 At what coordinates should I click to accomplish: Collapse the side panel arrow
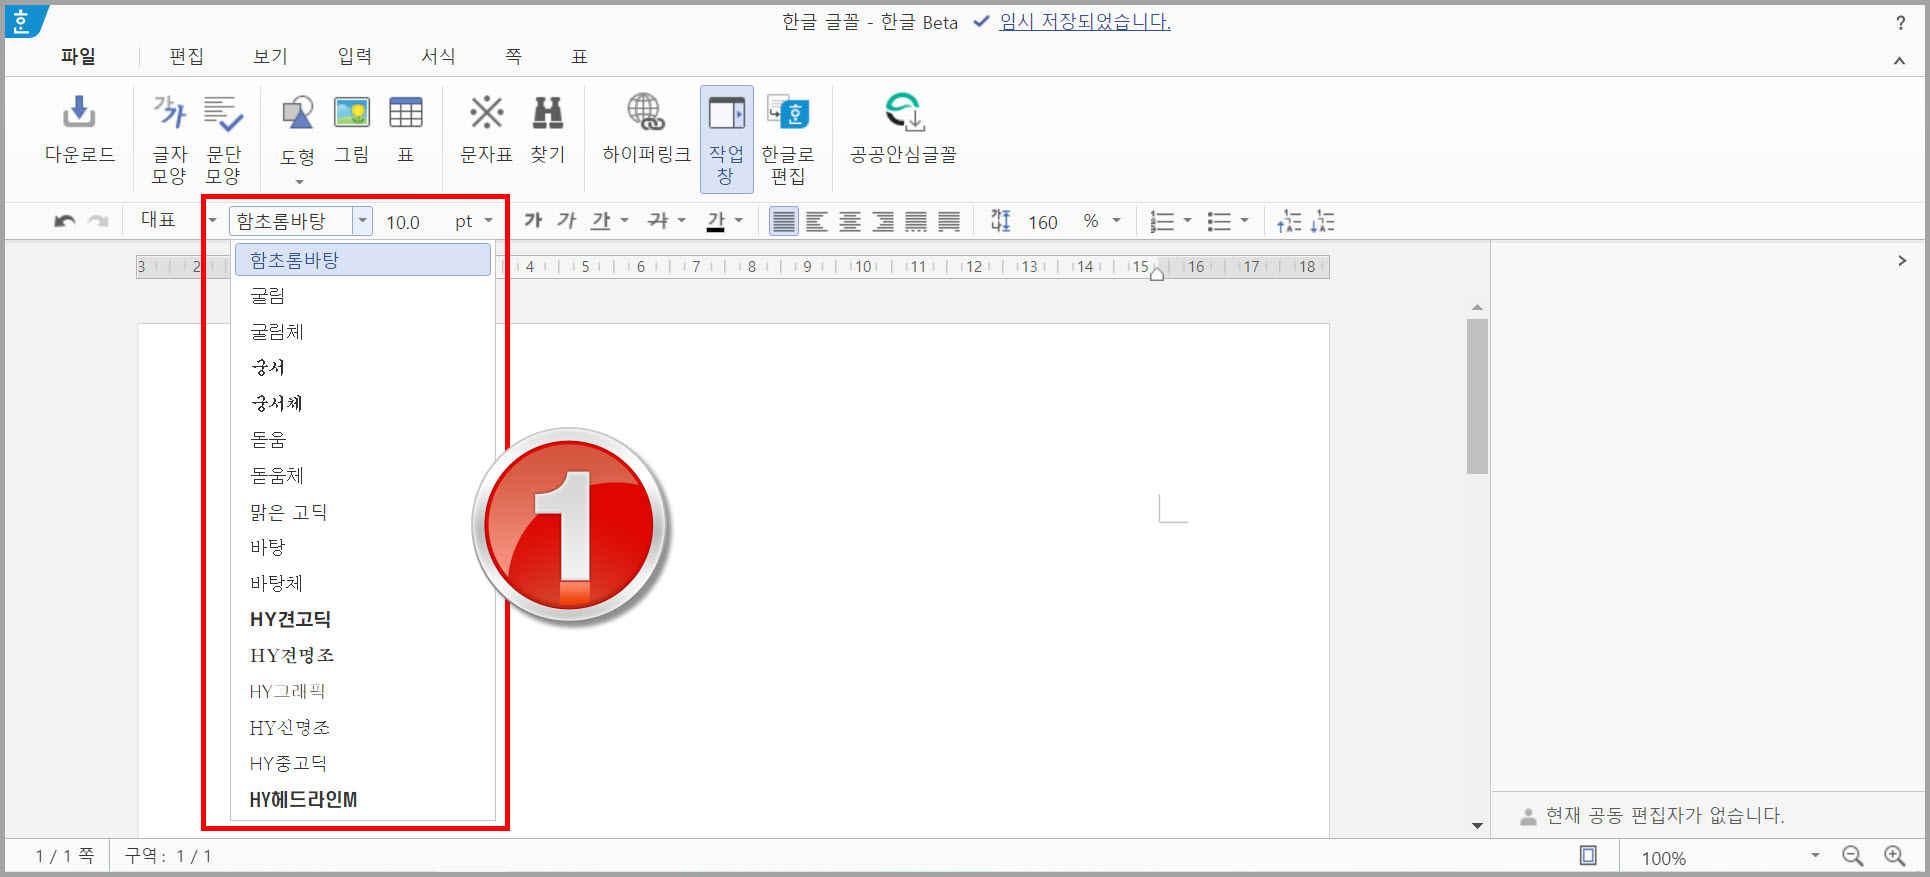(1902, 260)
